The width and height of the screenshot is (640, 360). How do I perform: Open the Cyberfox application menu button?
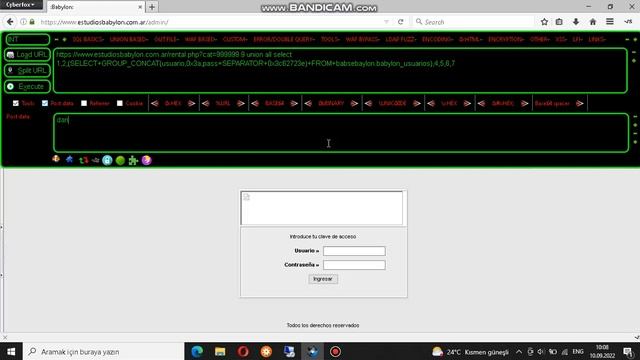click(x=21, y=4)
